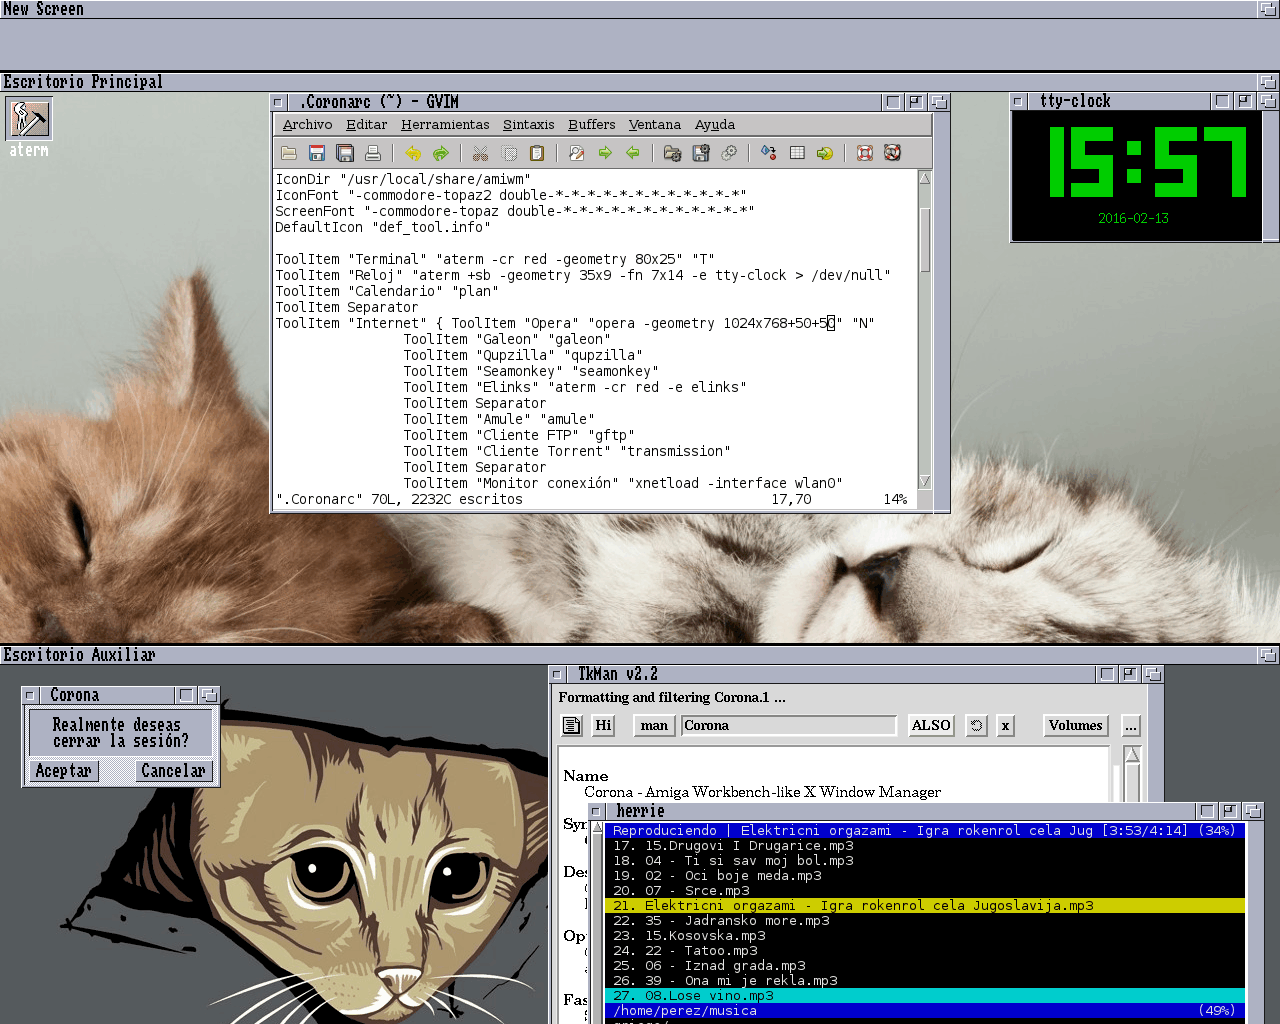Select track "23. 15.Kosovska.mp3" in herrie
This screenshot has height=1024, width=1280.
click(925, 936)
